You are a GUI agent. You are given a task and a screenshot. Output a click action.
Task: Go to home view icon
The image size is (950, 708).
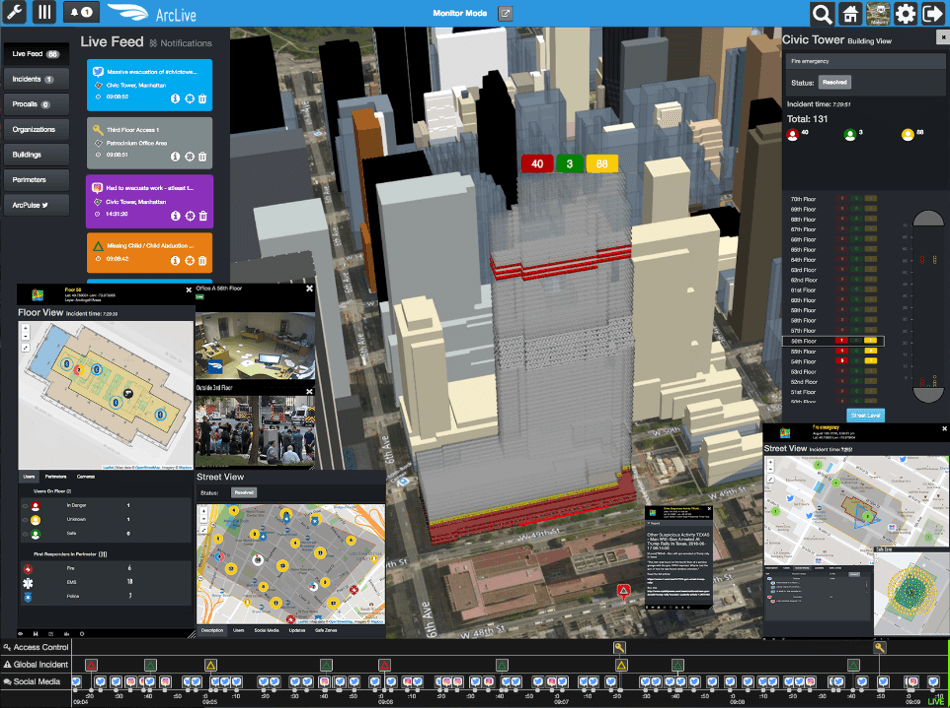(x=850, y=14)
